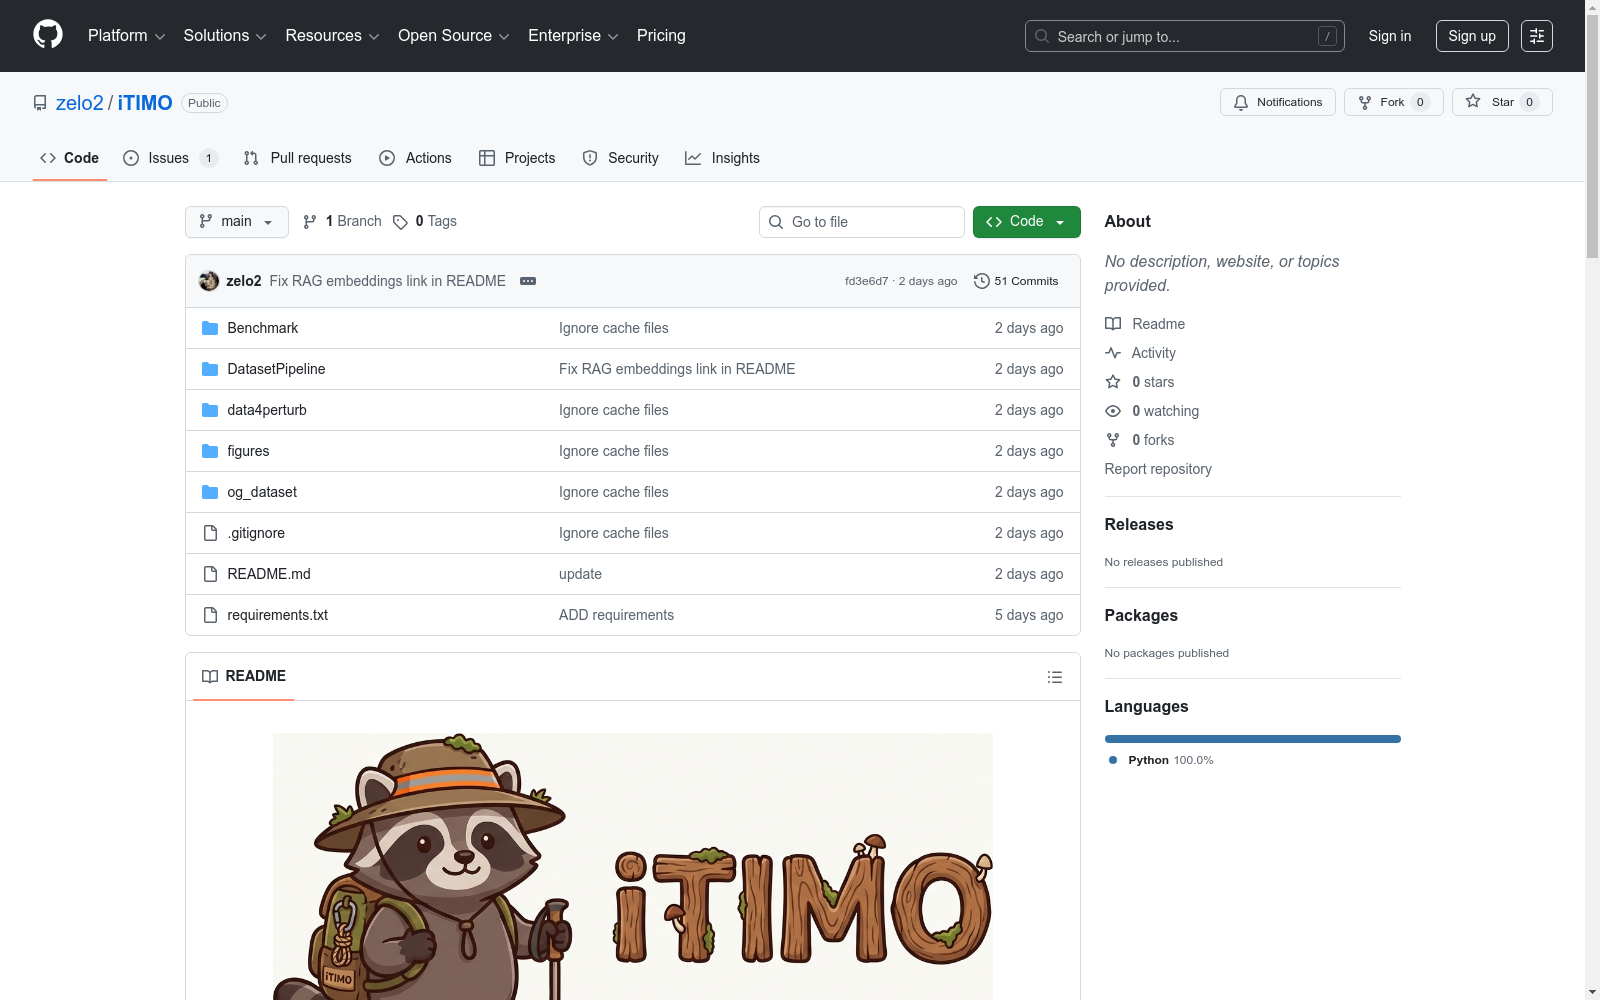The image size is (1600, 1000).
Task: Open the main branch selector dropdown
Action: (237, 222)
